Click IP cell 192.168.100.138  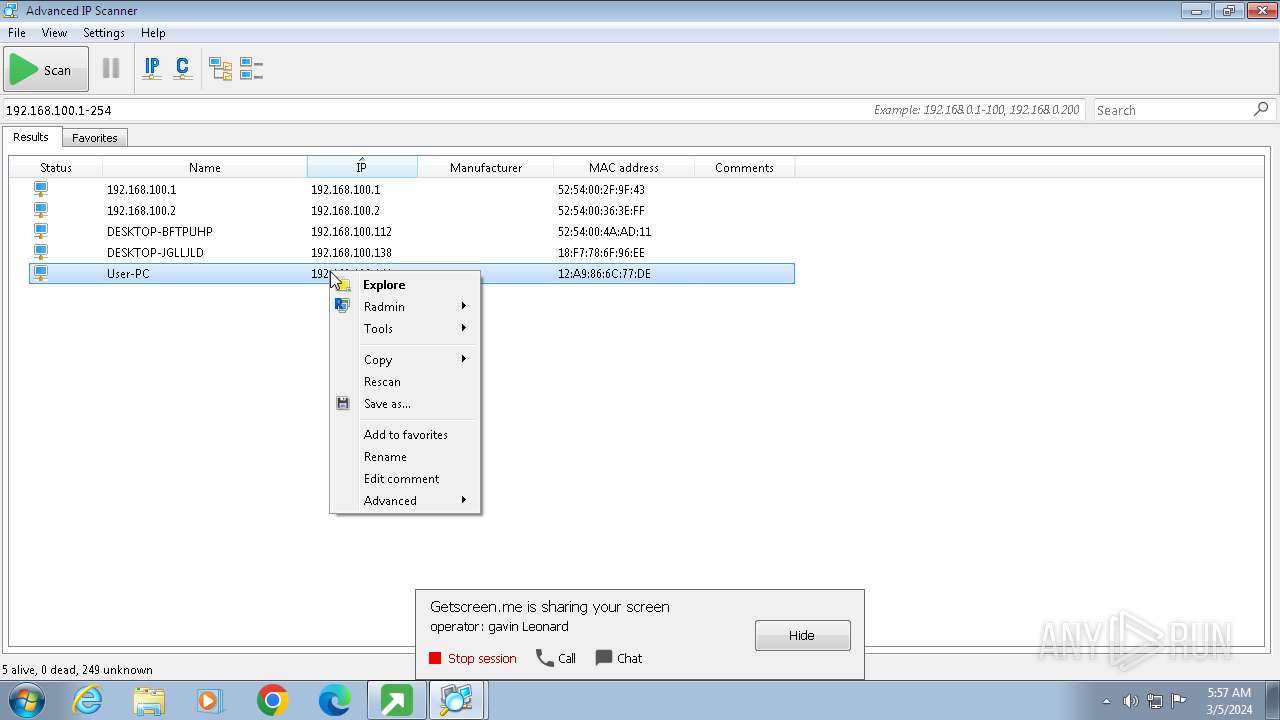pyautogui.click(x=351, y=253)
